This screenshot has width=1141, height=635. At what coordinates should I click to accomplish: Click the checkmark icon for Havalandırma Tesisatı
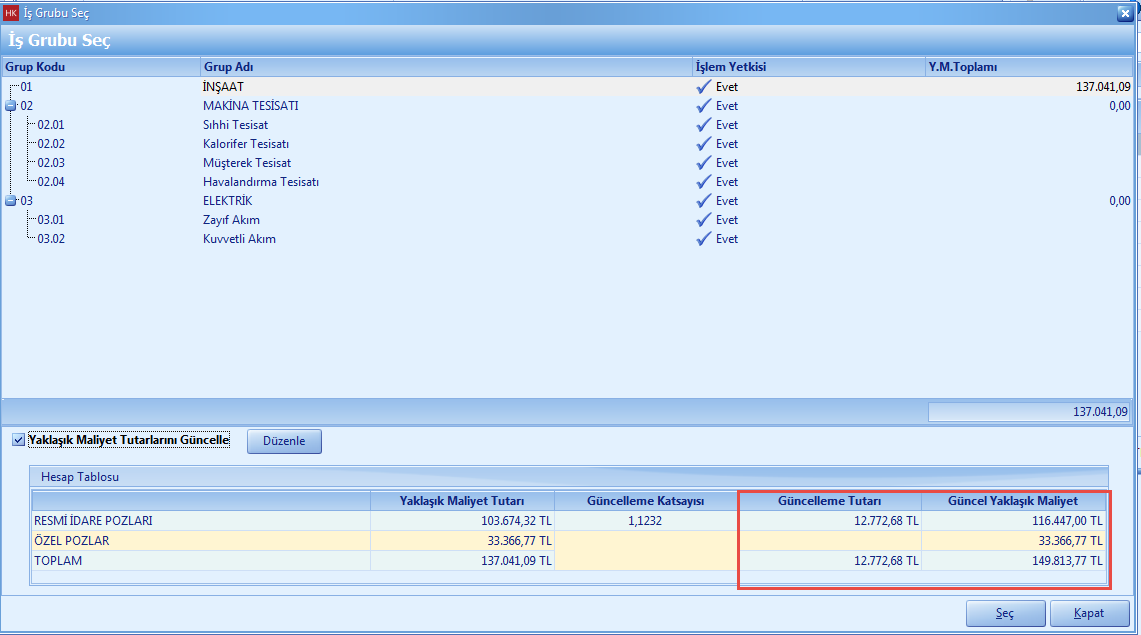click(705, 182)
